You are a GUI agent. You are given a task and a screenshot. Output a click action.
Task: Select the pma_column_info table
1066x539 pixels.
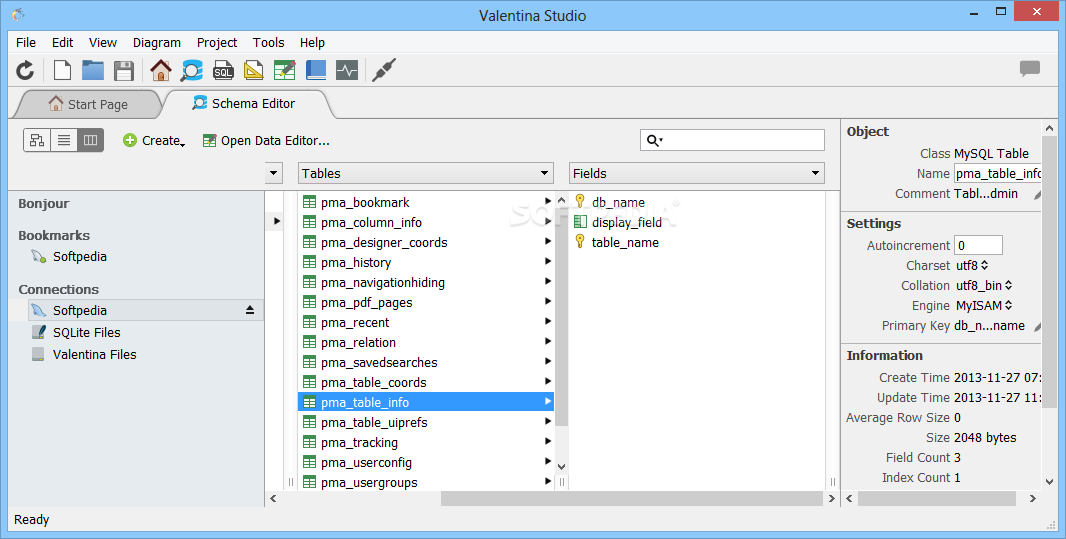point(426,222)
